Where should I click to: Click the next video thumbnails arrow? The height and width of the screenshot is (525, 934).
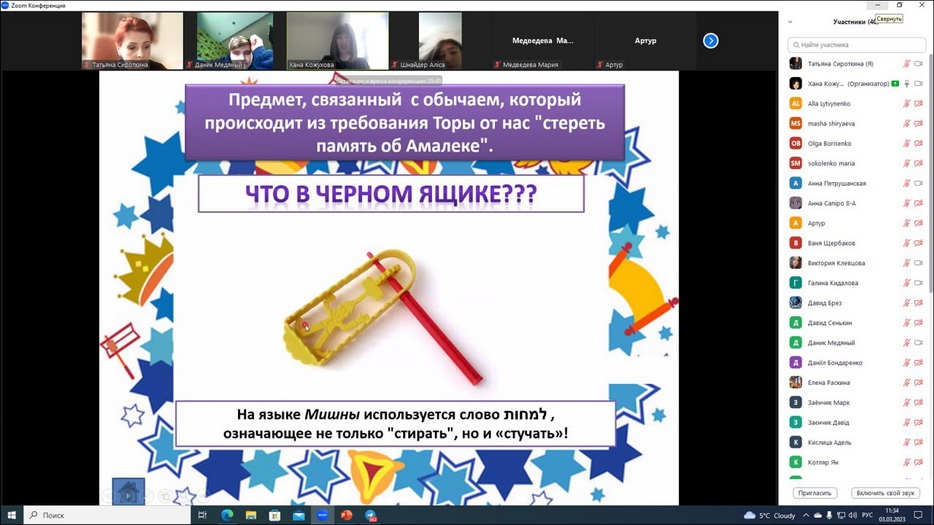point(710,41)
